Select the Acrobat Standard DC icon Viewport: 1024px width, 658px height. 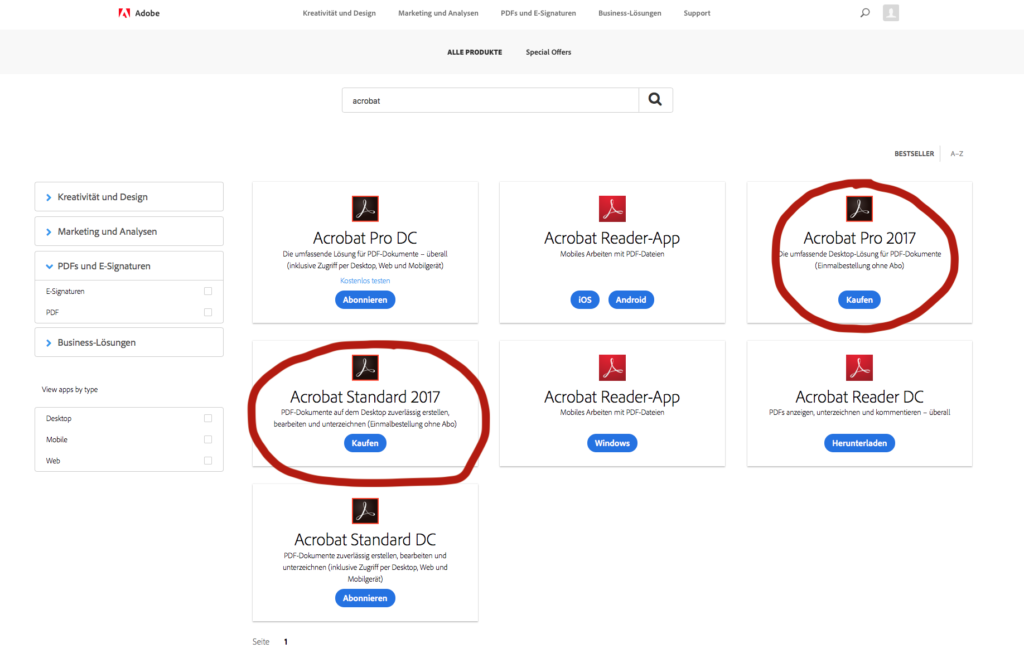pyautogui.click(x=365, y=511)
